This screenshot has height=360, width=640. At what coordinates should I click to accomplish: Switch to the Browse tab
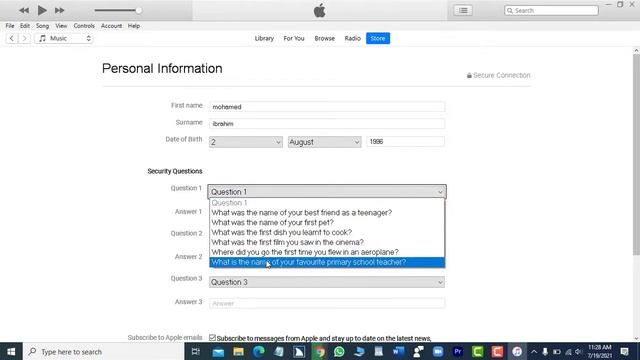point(324,38)
